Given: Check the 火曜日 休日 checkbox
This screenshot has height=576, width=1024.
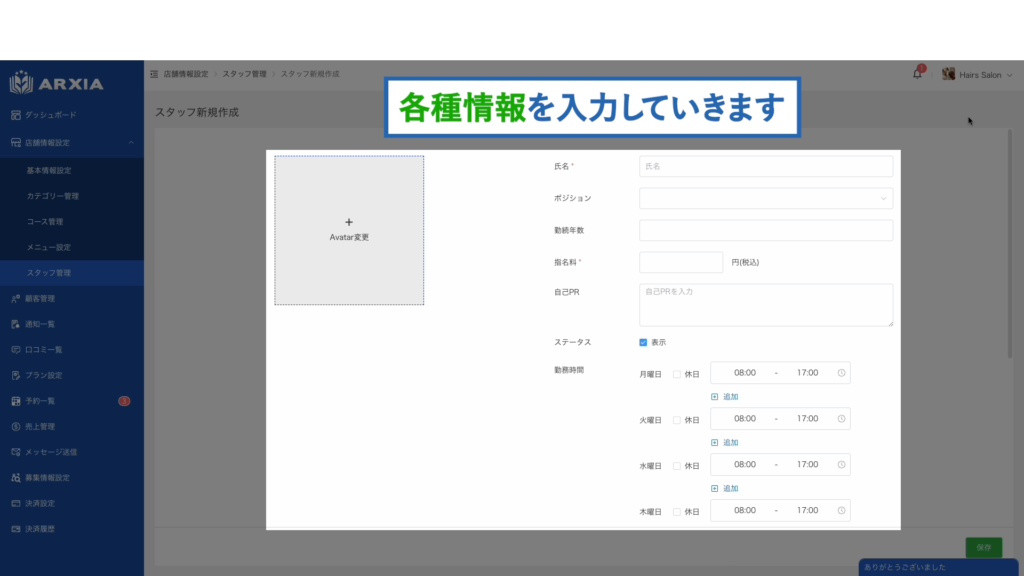Looking at the screenshot, I should (x=677, y=420).
